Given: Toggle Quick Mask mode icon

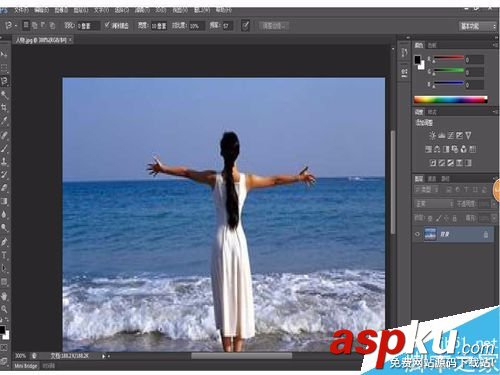Looking at the screenshot, I should click(4, 348).
